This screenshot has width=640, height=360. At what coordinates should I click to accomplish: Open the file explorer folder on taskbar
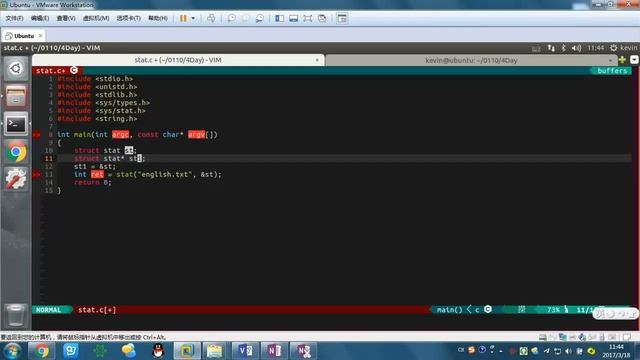(x=214, y=351)
